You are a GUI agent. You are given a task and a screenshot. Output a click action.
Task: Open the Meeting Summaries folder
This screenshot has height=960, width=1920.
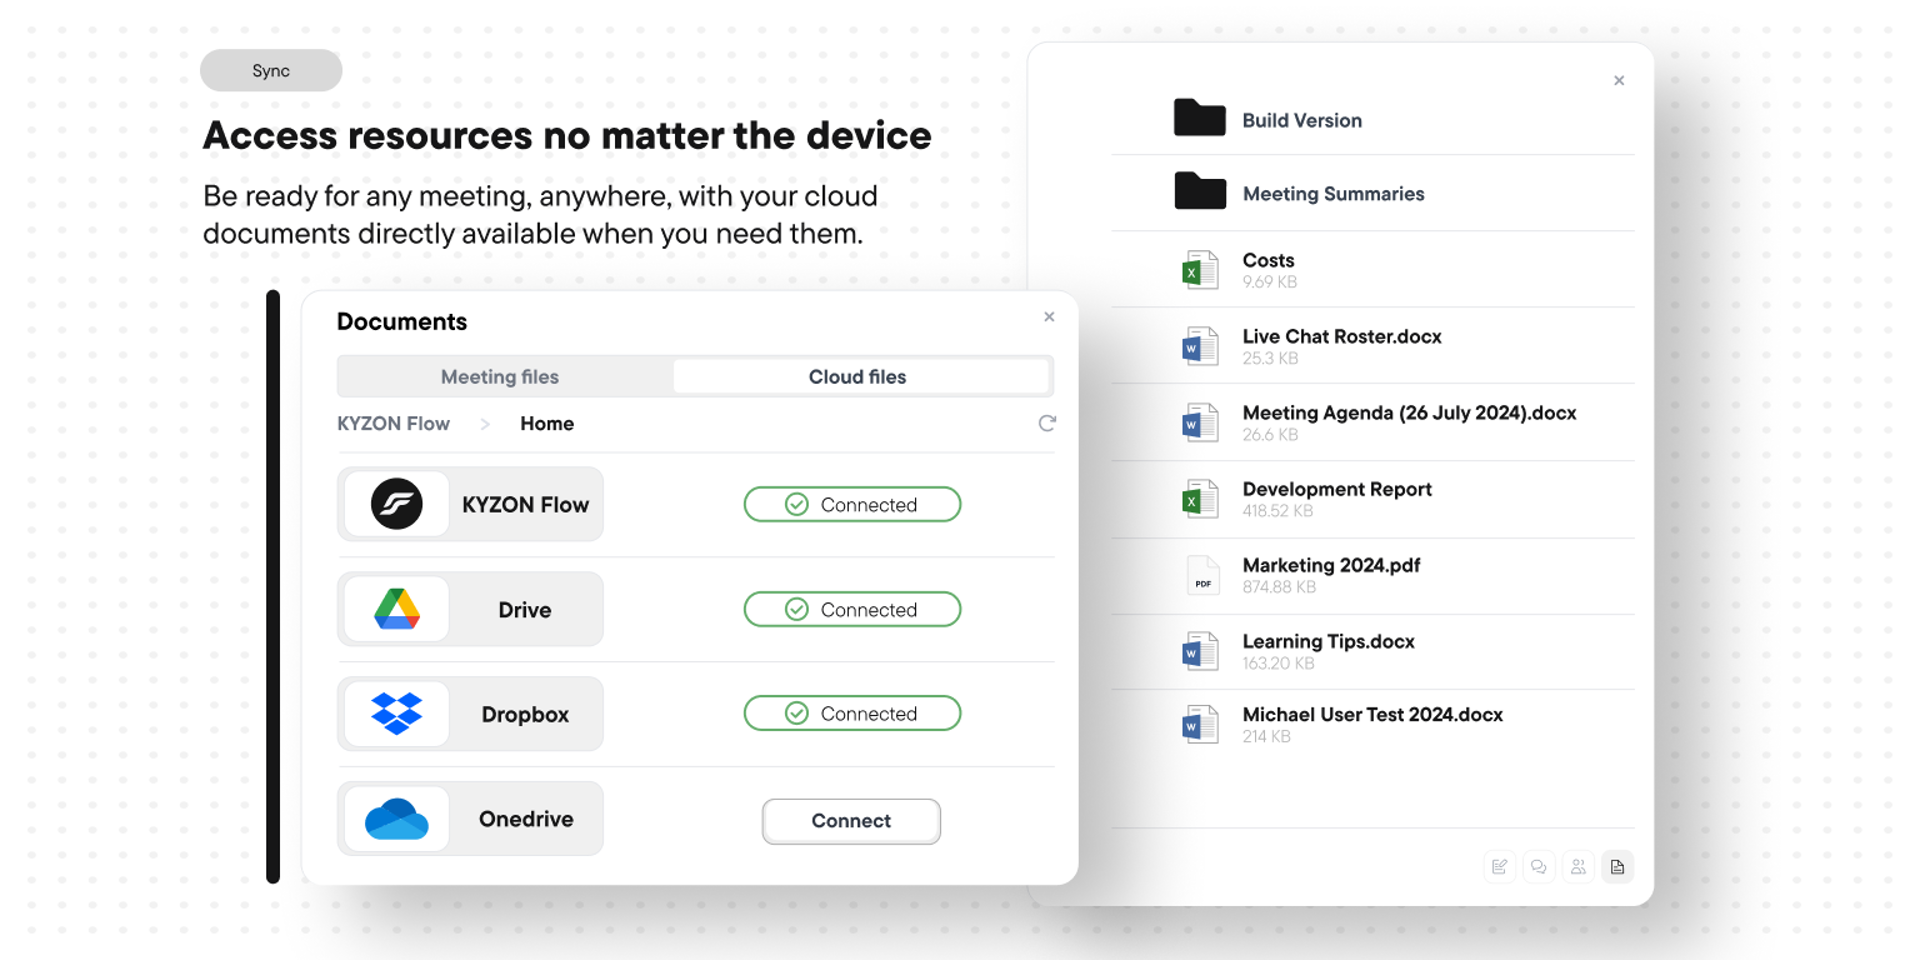(x=1332, y=194)
